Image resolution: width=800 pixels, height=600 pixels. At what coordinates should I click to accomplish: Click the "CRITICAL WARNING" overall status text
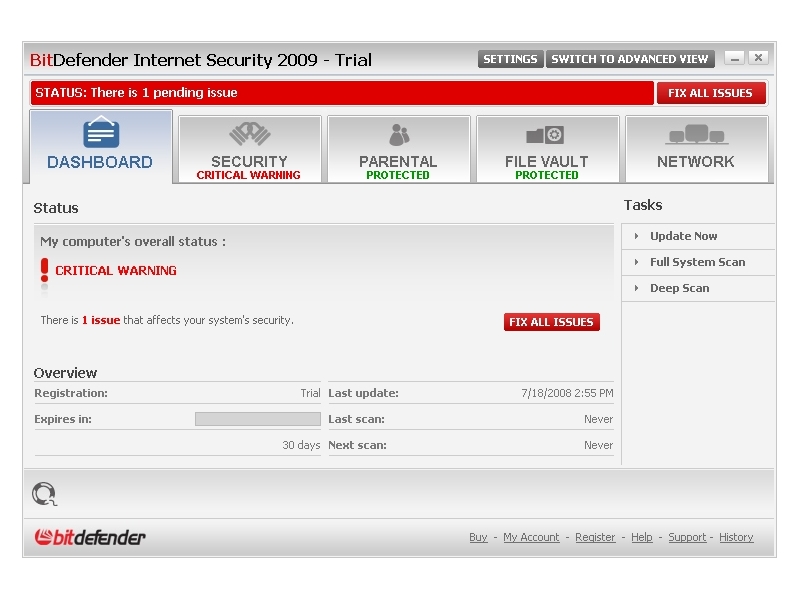coord(116,270)
